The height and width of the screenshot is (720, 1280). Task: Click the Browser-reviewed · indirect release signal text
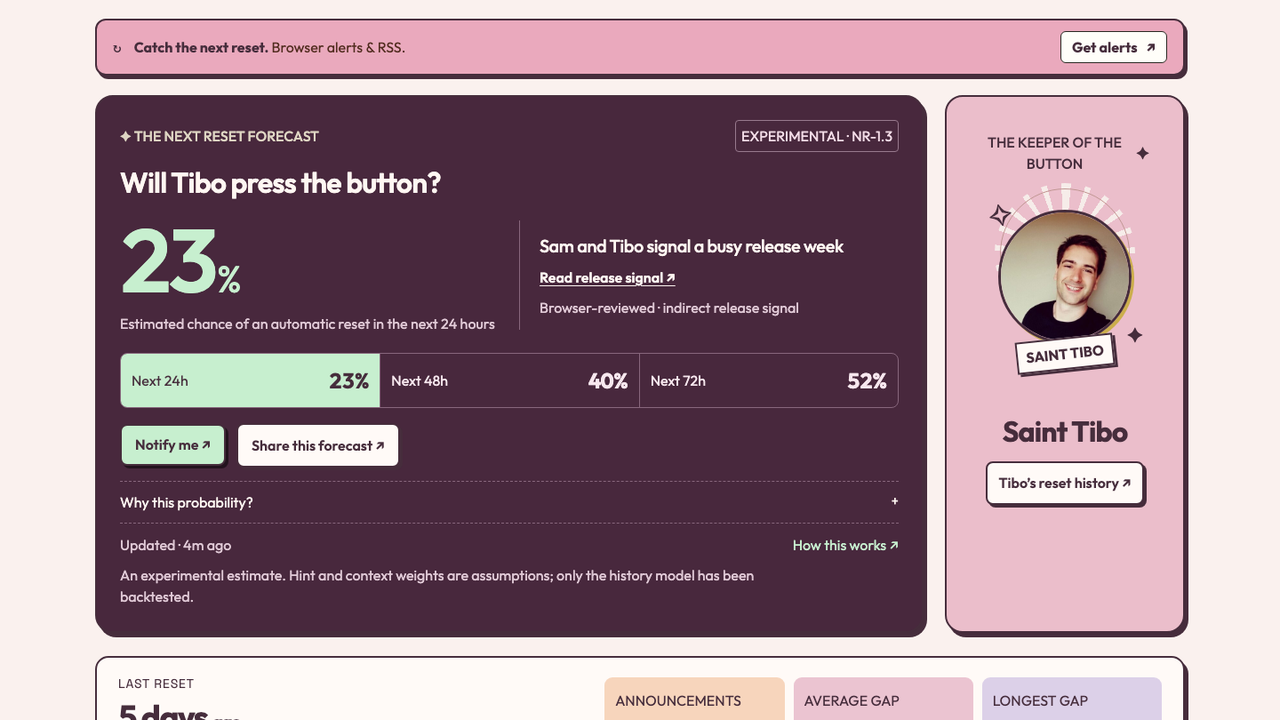click(669, 308)
